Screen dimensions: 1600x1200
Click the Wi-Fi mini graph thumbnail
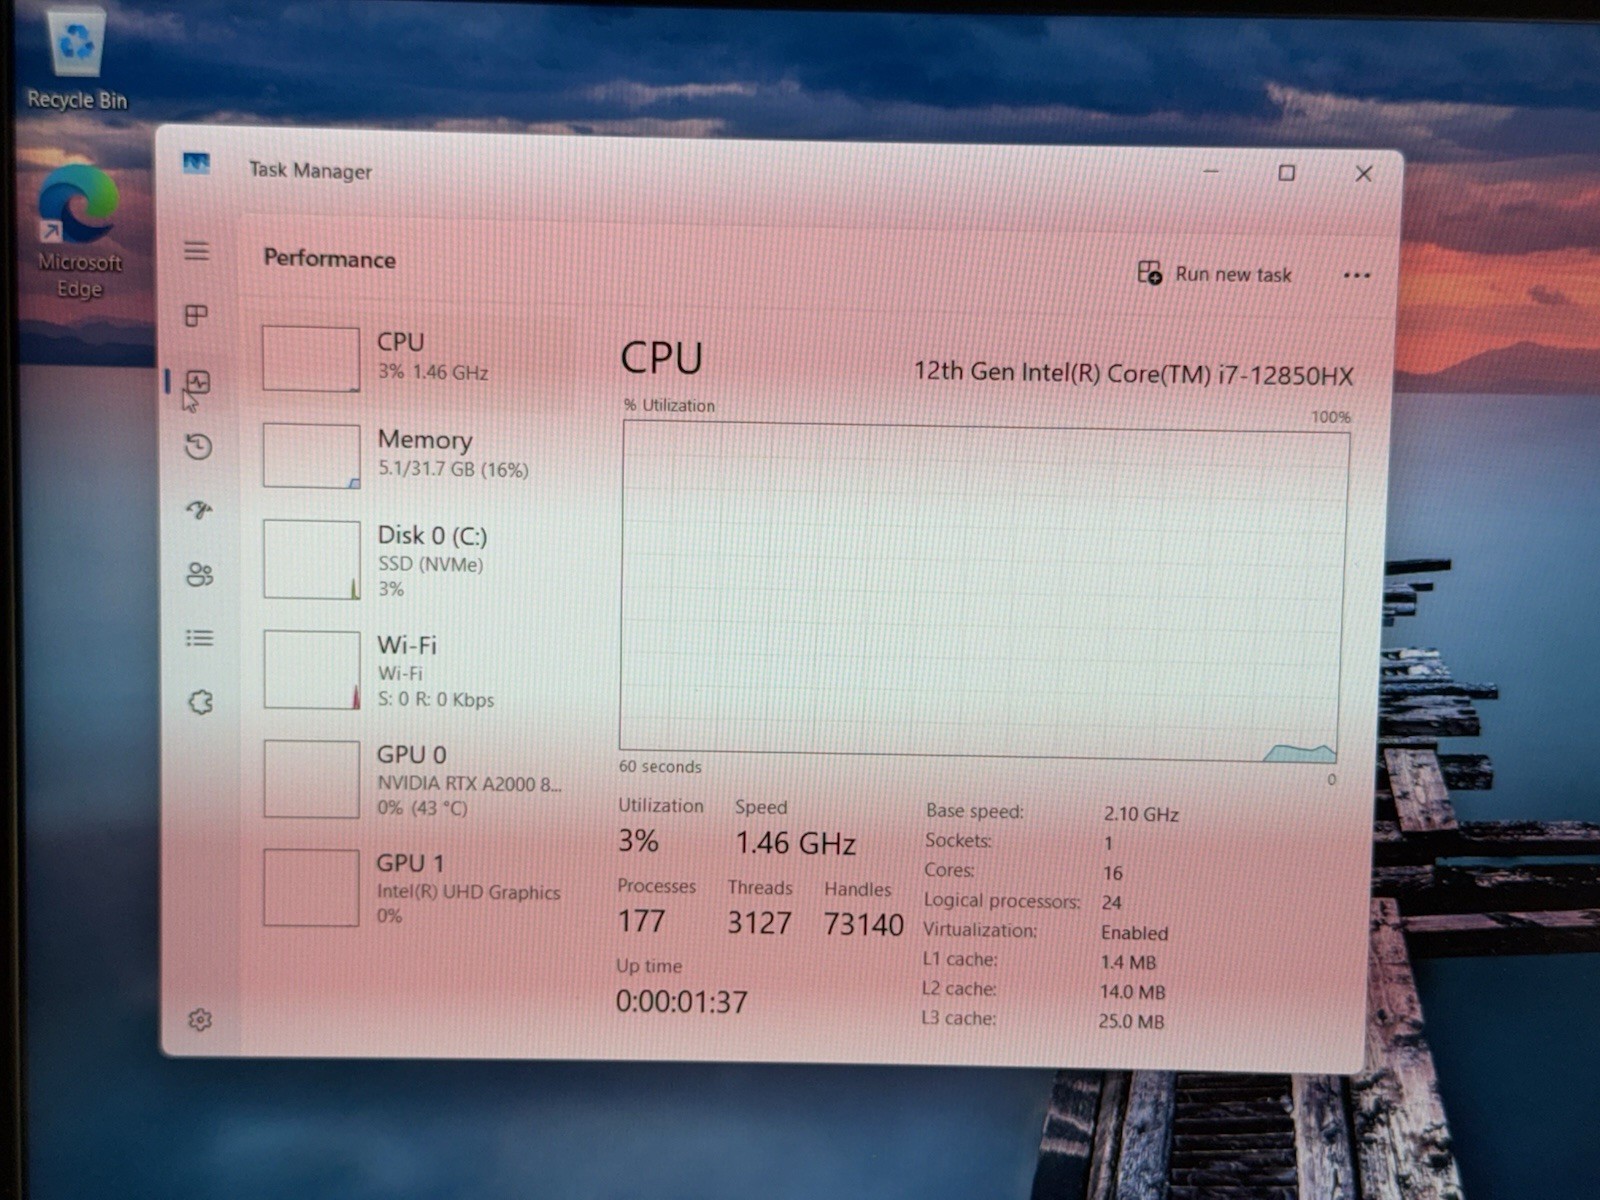tap(312, 670)
